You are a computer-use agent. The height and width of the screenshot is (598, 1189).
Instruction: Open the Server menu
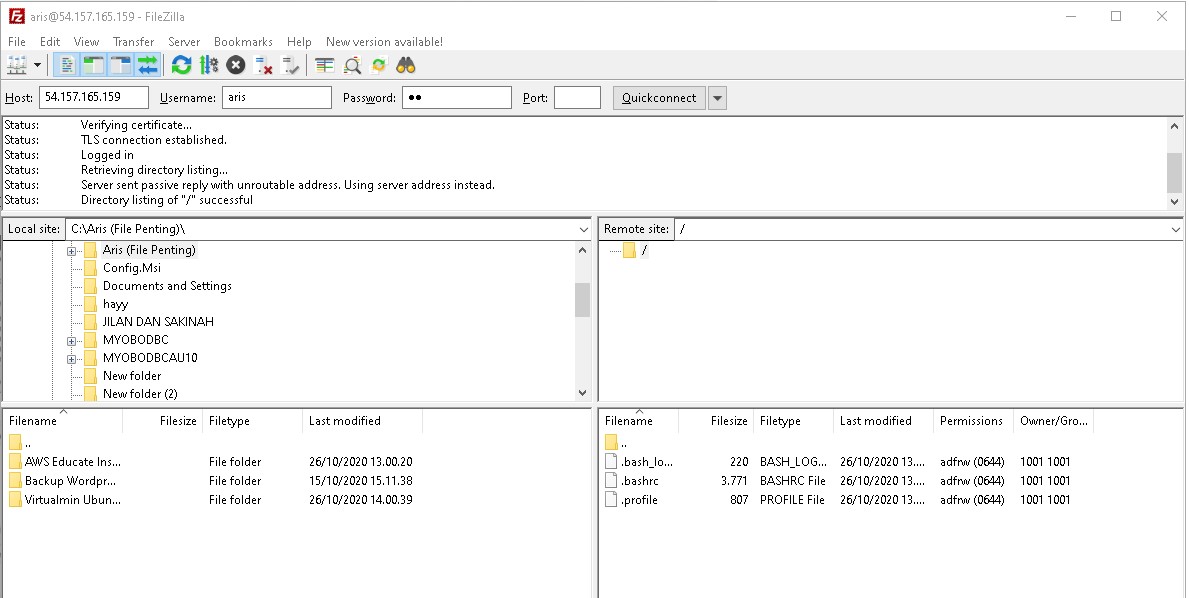184,42
